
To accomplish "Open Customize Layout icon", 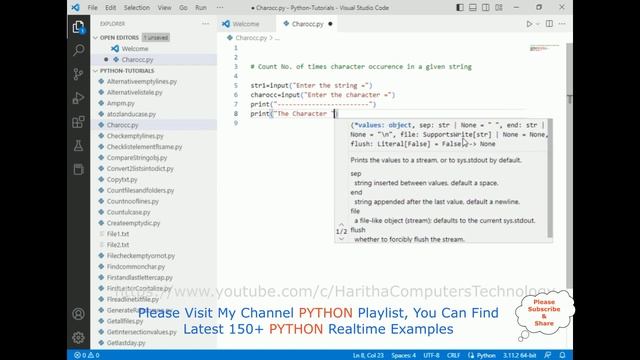I will coord(499,7).
